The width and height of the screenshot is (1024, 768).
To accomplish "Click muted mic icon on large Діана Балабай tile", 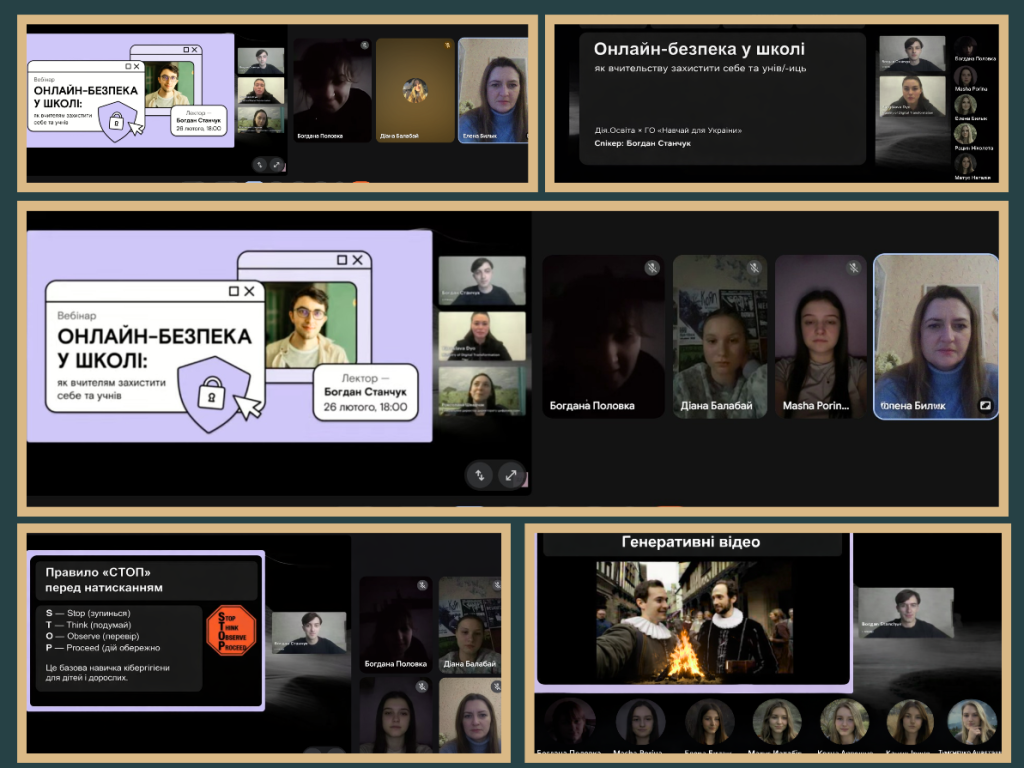I will [753, 268].
